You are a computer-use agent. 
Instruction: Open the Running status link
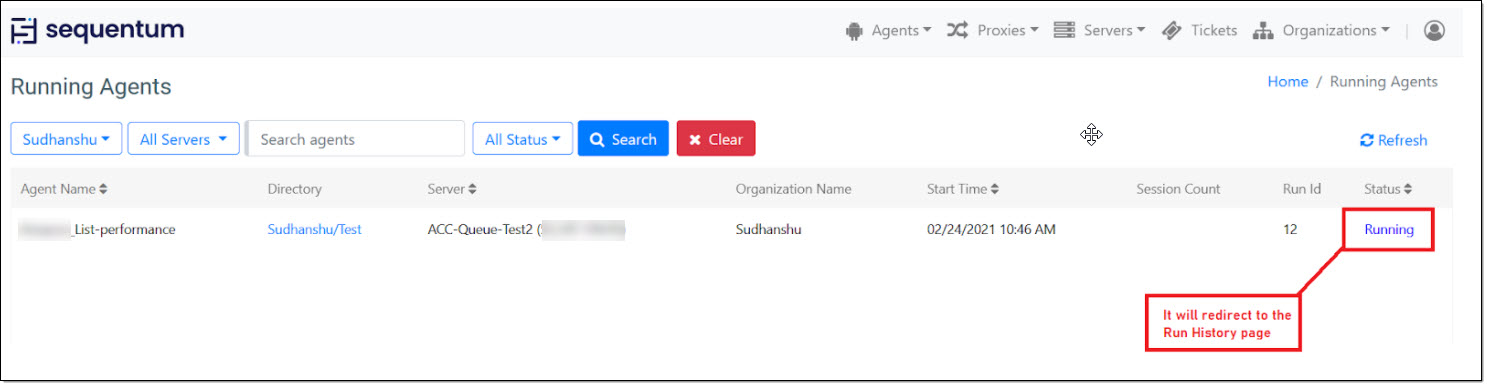pyautogui.click(x=1389, y=229)
